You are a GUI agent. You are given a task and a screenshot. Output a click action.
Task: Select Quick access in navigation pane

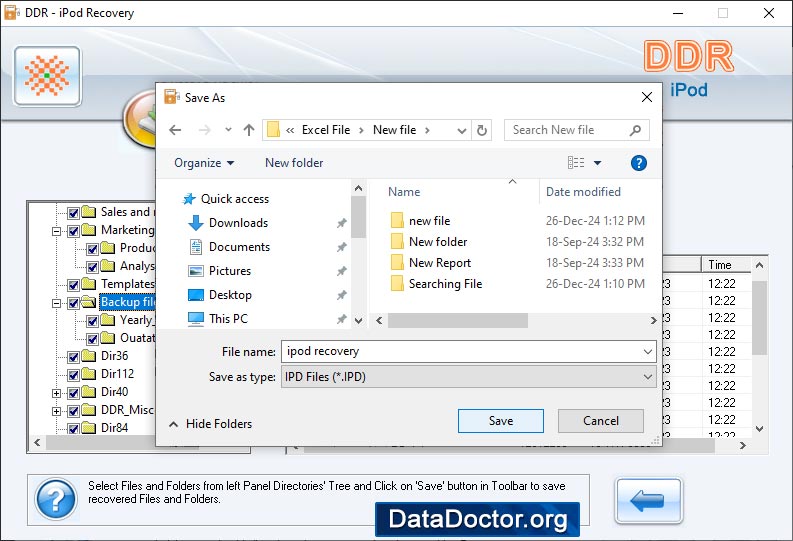click(x=235, y=199)
